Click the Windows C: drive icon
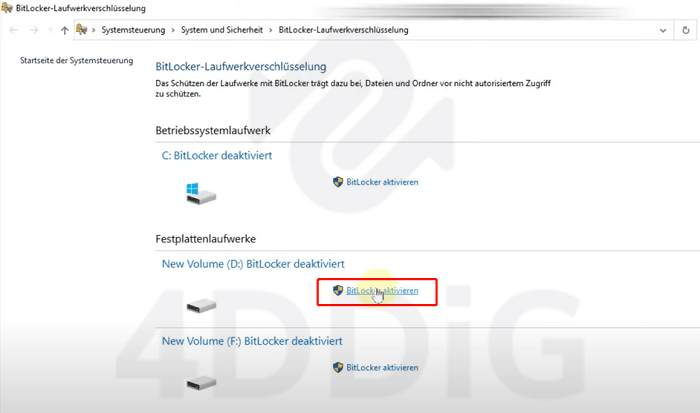Viewport: 700px width, 413px height. 201,193
